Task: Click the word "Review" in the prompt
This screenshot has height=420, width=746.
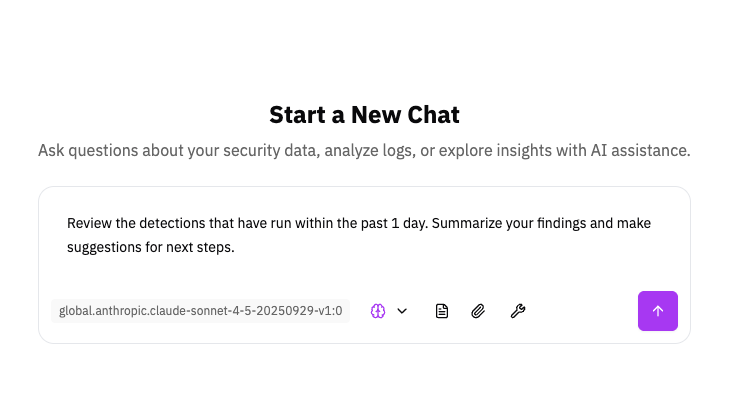Action: [90, 223]
